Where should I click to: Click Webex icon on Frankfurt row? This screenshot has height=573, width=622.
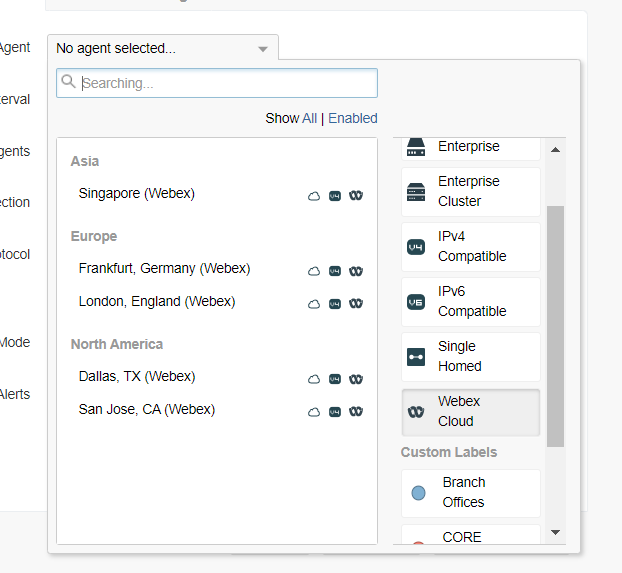[x=356, y=271]
